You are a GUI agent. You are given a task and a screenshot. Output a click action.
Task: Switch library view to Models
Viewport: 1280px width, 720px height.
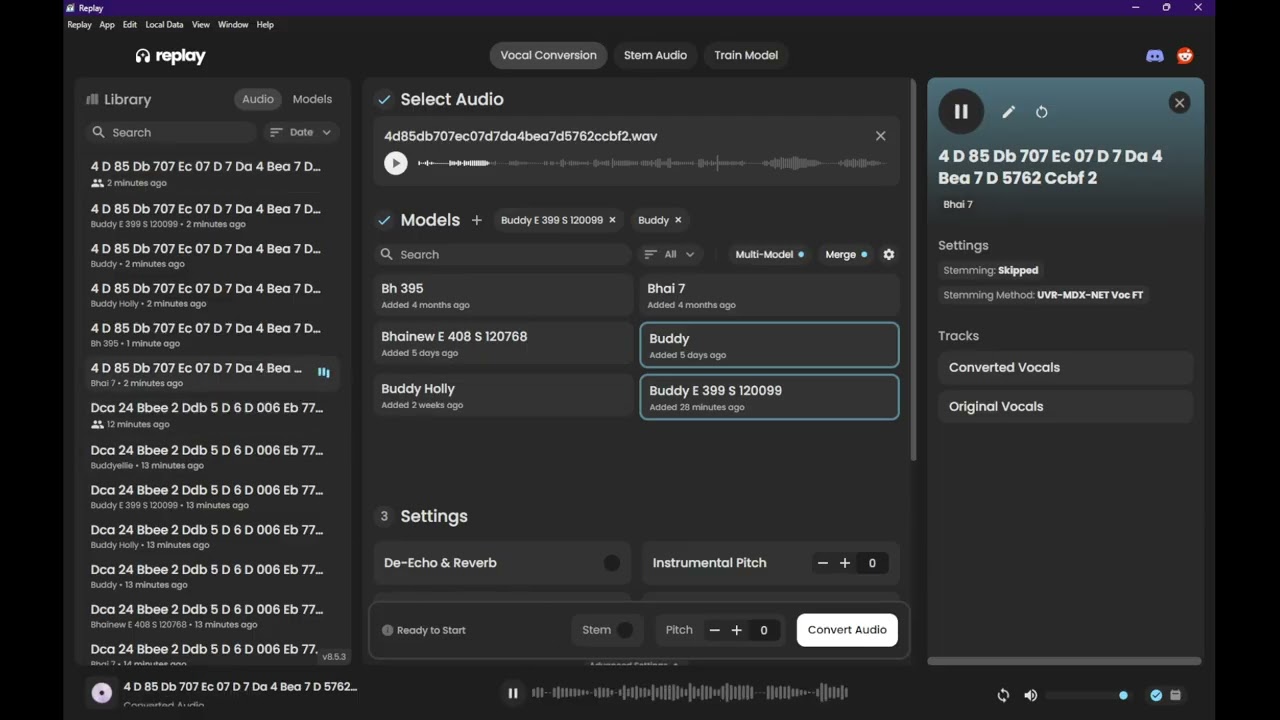[312, 99]
